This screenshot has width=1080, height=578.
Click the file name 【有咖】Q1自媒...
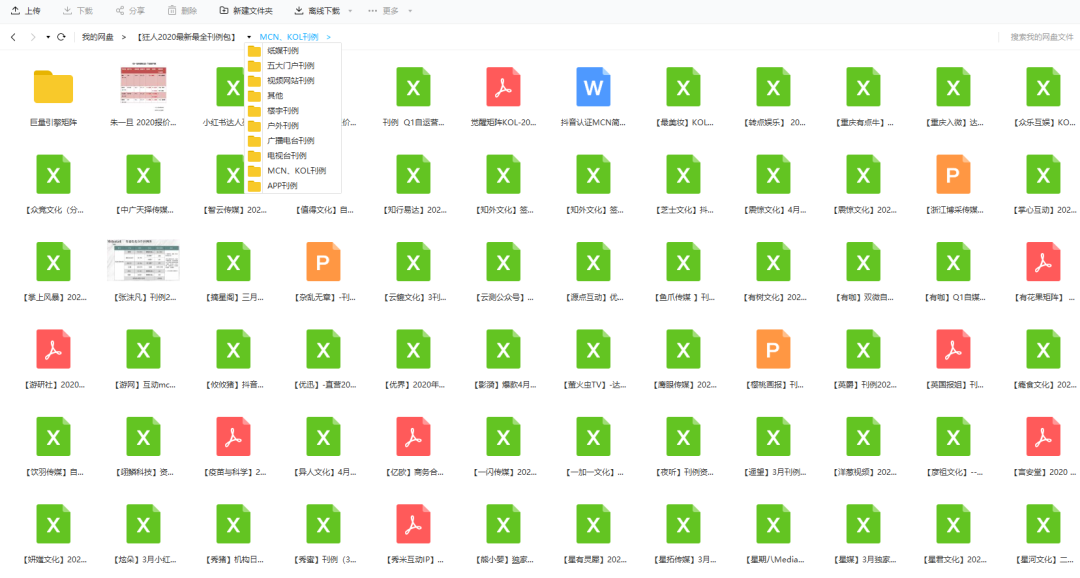[x=954, y=298]
